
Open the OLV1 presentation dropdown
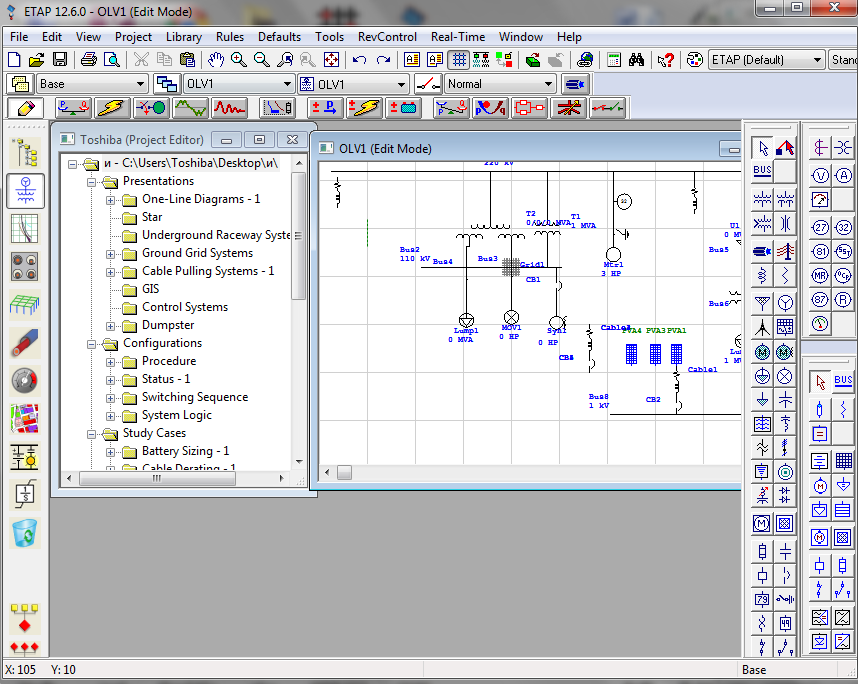coord(287,84)
